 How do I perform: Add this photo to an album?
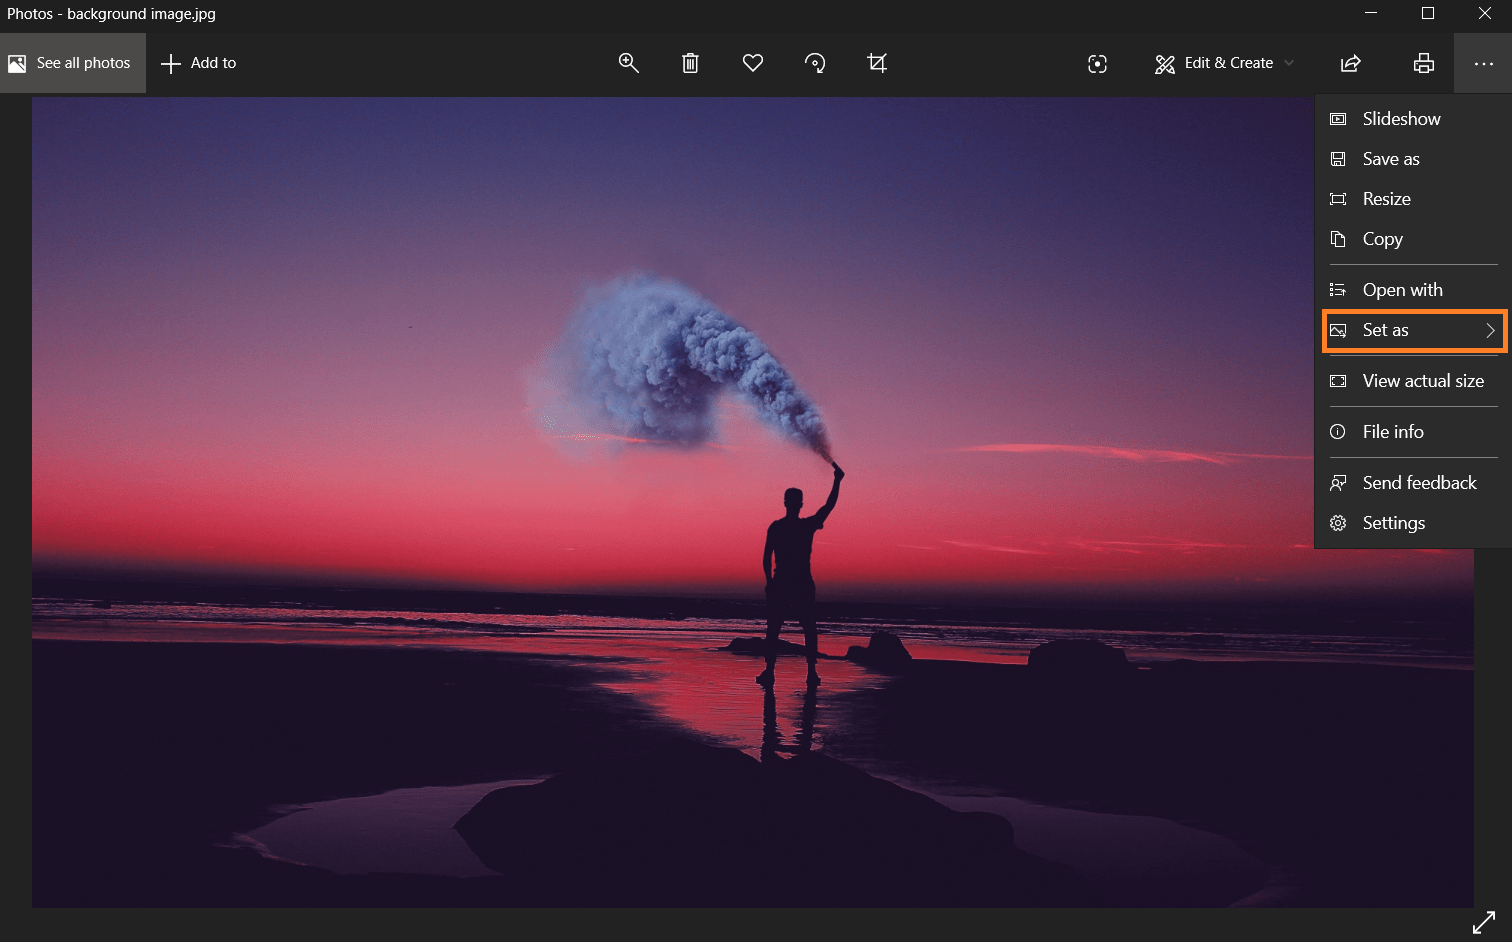(x=198, y=62)
